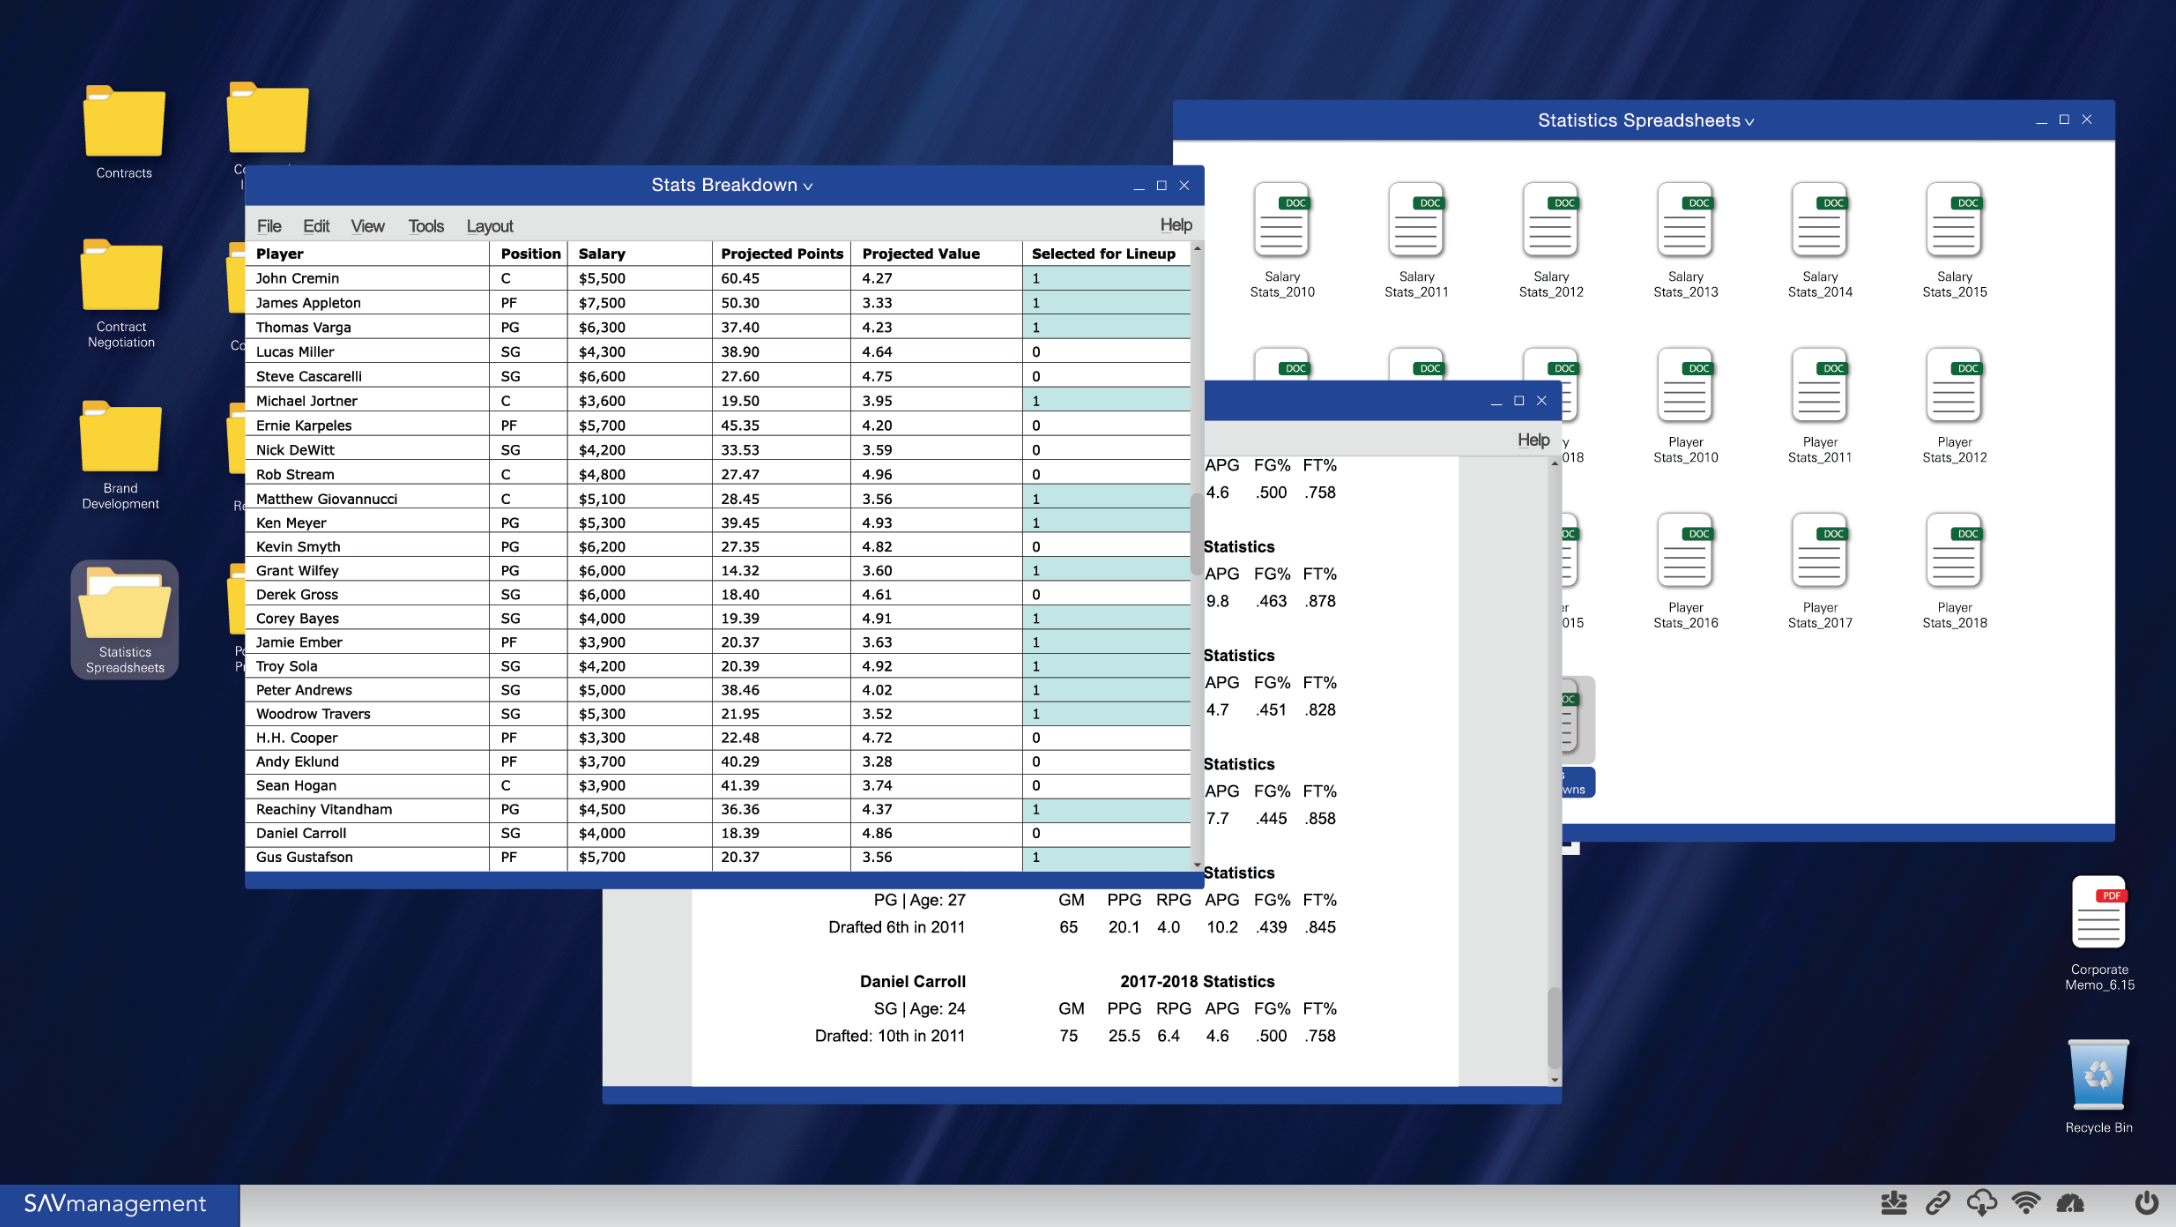Click the Wi-Fi icon in the taskbar
The width and height of the screenshot is (2176, 1227).
coord(2026,1203)
